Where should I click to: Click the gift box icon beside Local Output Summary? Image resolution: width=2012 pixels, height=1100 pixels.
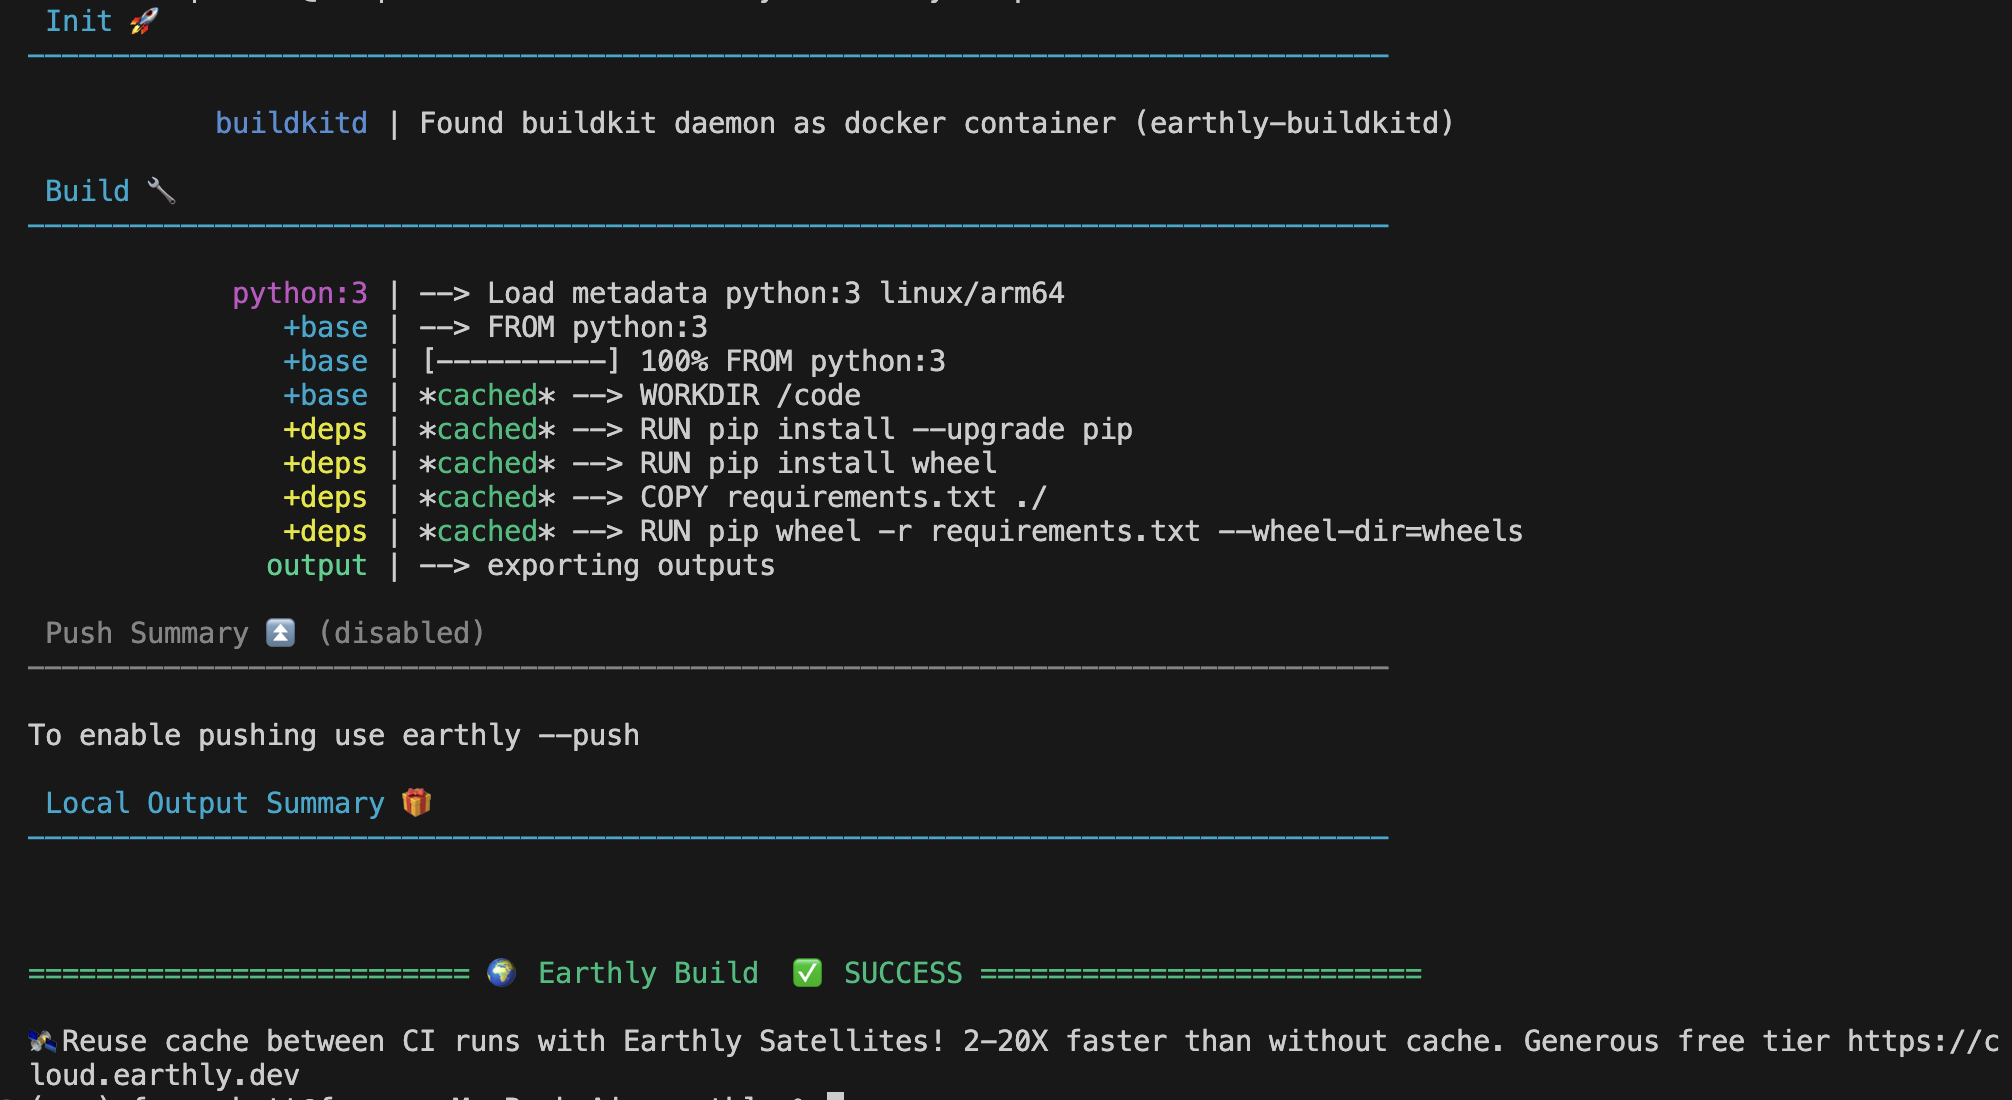[416, 802]
